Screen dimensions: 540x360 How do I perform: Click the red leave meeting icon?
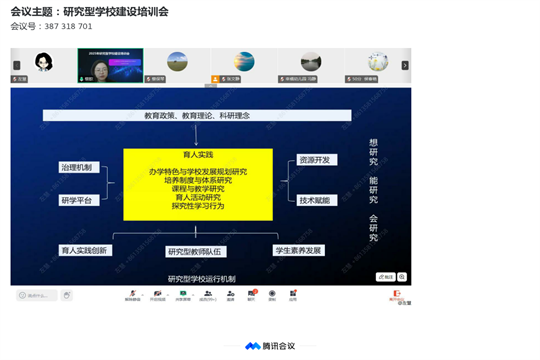[397, 293]
